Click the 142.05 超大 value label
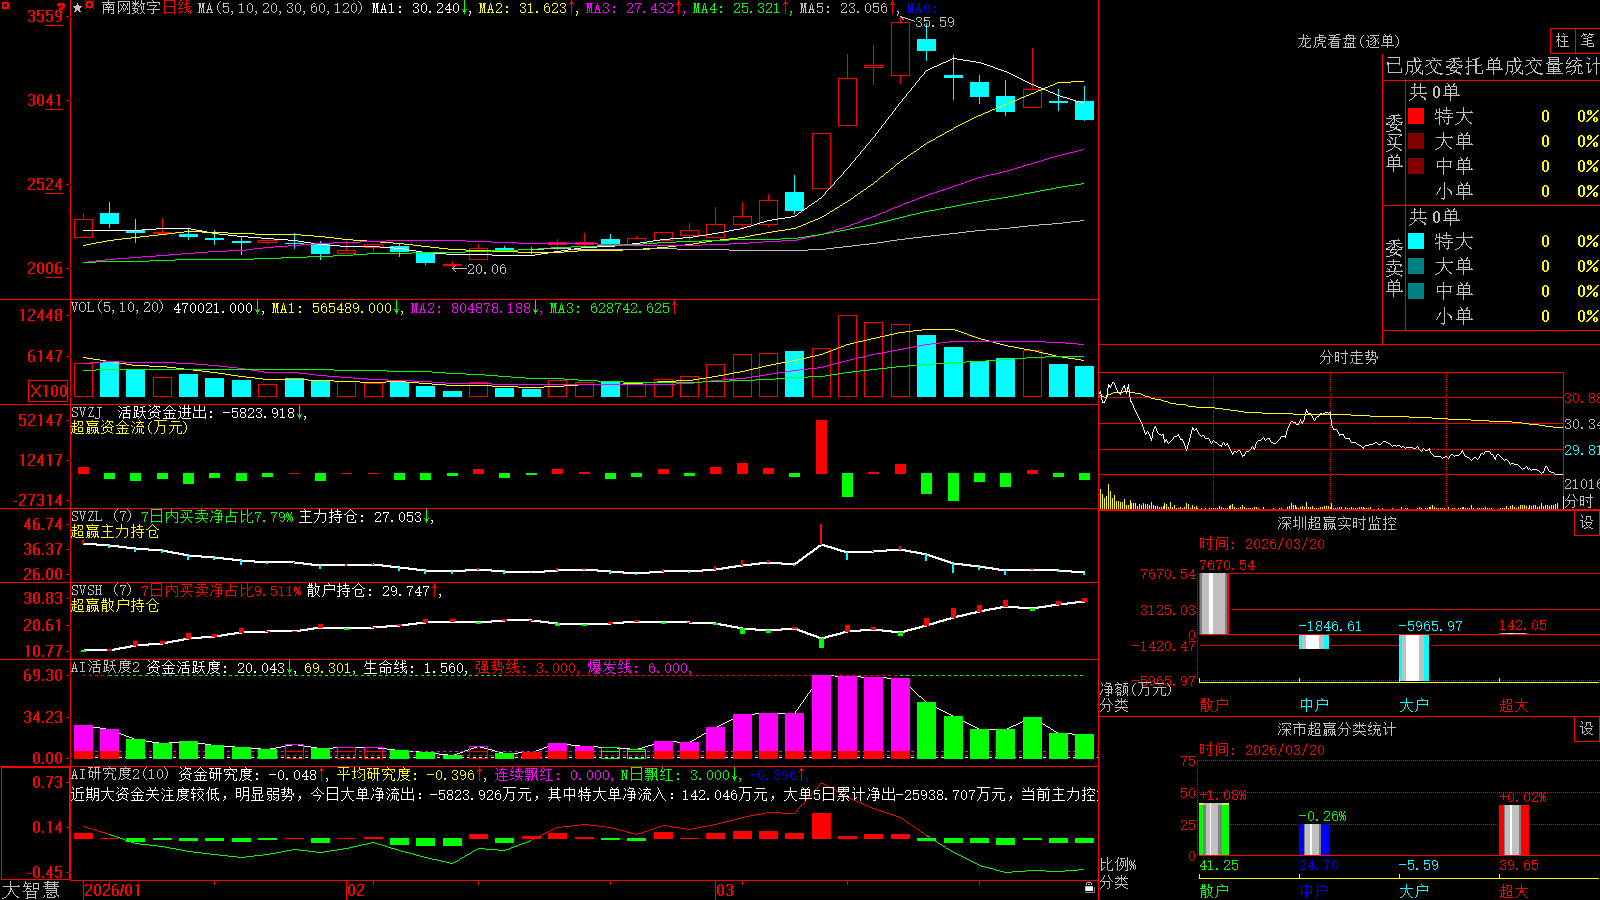The image size is (1600, 900). click(x=1522, y=625)
